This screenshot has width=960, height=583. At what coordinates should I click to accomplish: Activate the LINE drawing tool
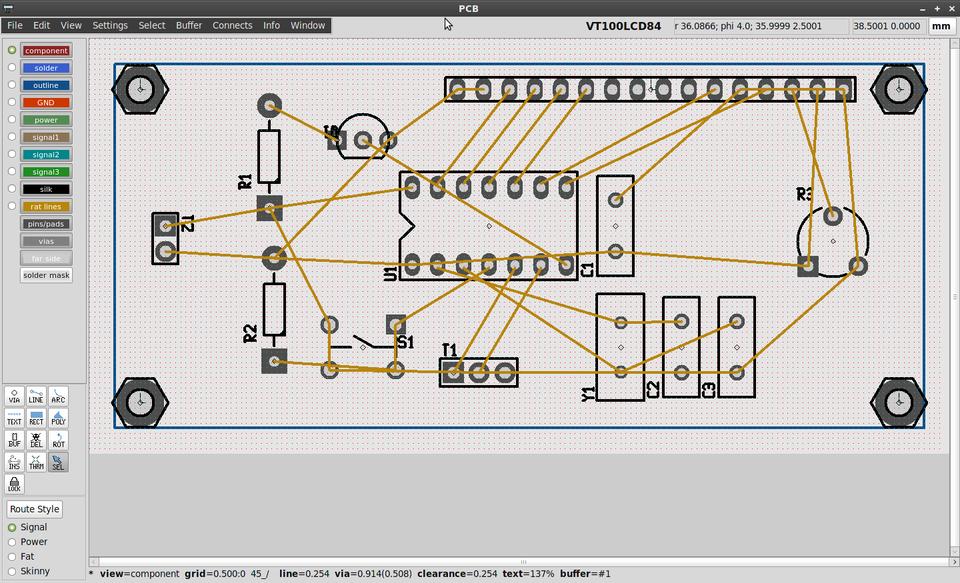[x=36, y=396]
